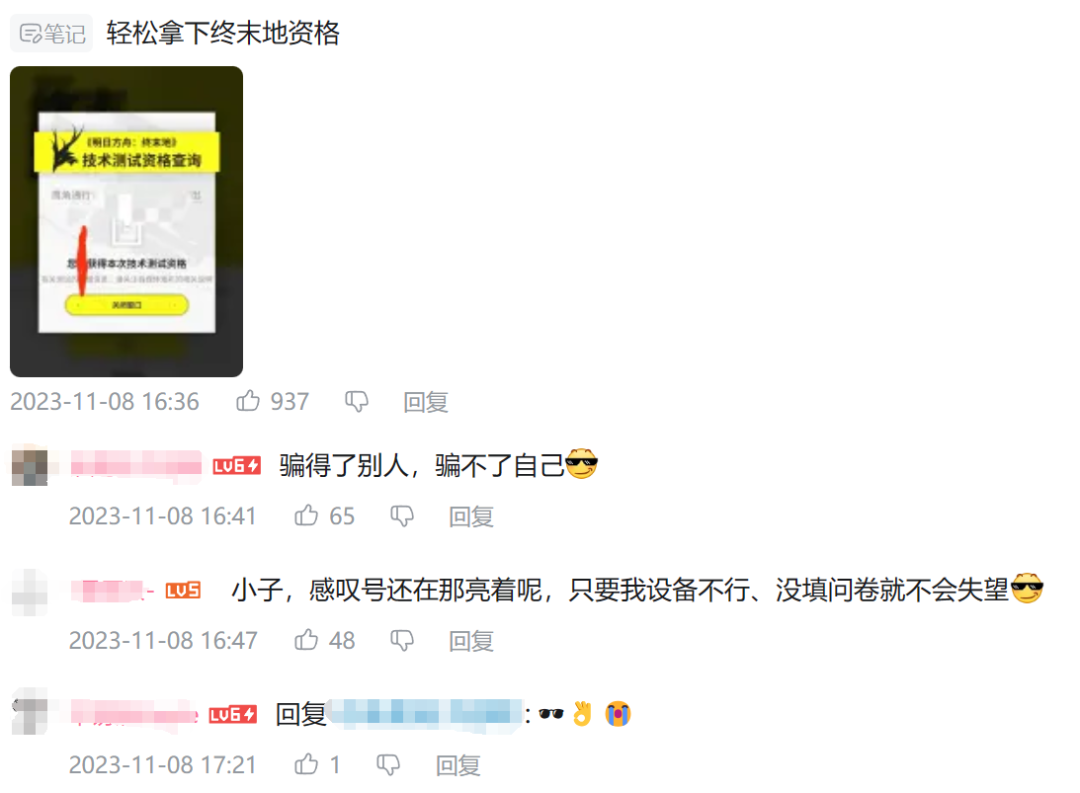Open the LV5 commenter's avatar

click(x=30, y=592)
